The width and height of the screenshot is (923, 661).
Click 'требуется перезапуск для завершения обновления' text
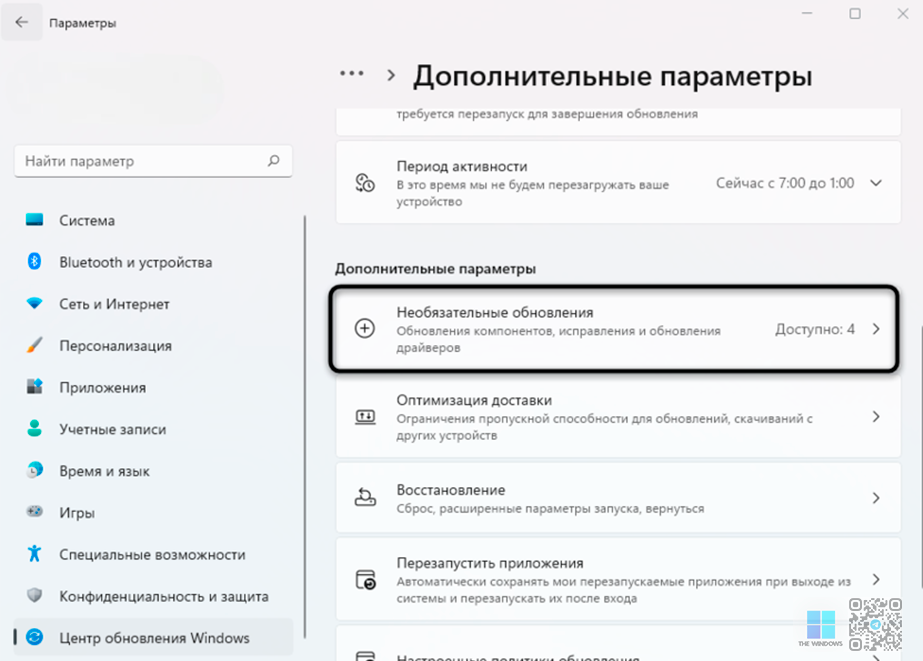tap(547, 114)
